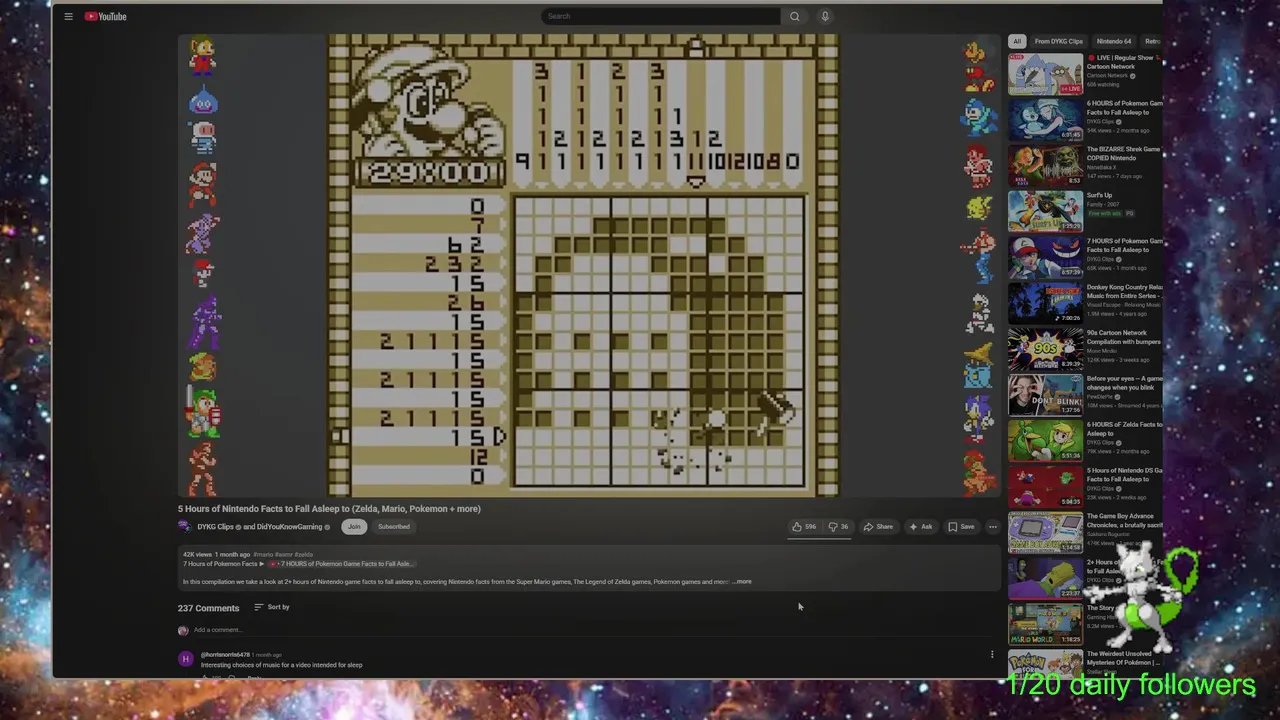Expand description with ...more
Screen dimensions: 1280x720
[x=742, y=582]
